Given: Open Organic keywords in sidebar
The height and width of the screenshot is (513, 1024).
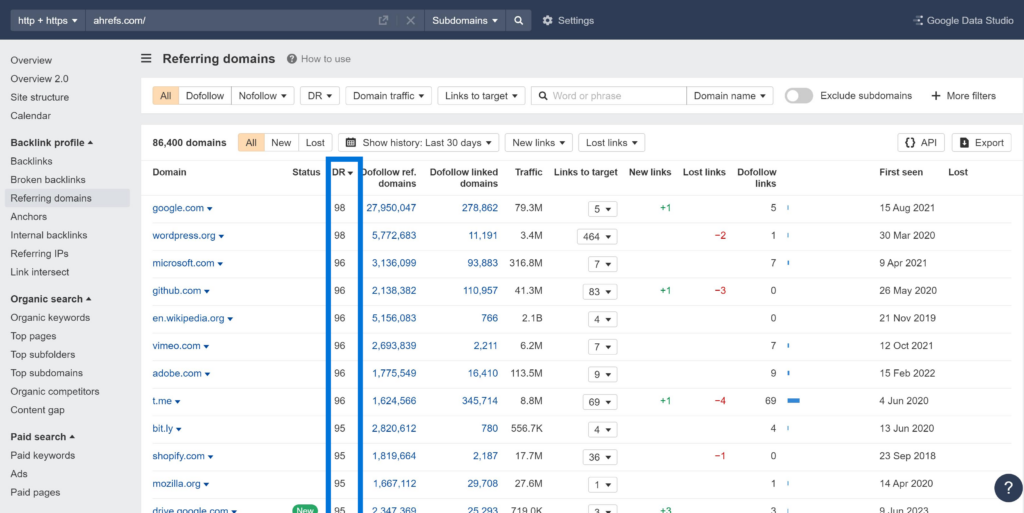Looking at the screenshot, I should [x=50, y=318].
